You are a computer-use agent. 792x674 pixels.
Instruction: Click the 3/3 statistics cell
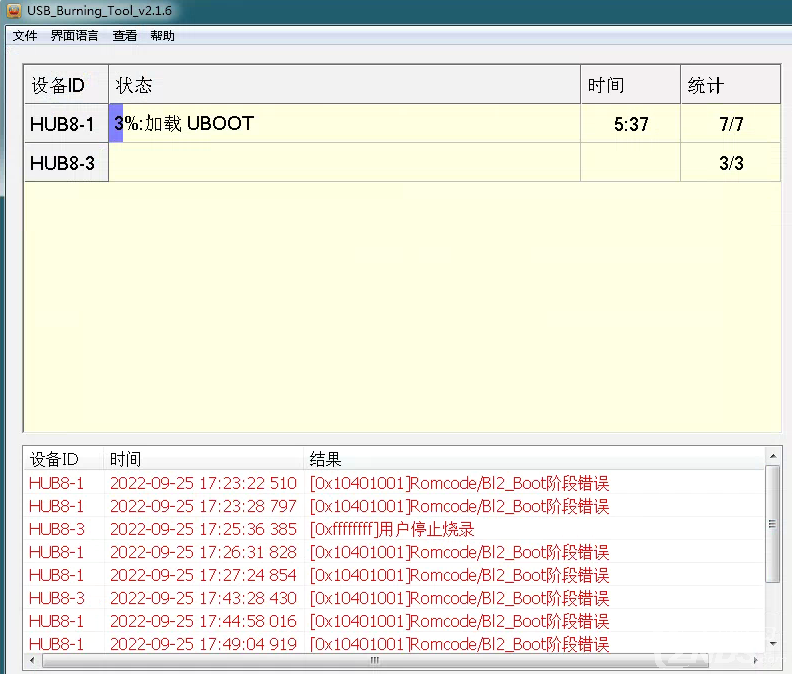(x=730, y=163)
